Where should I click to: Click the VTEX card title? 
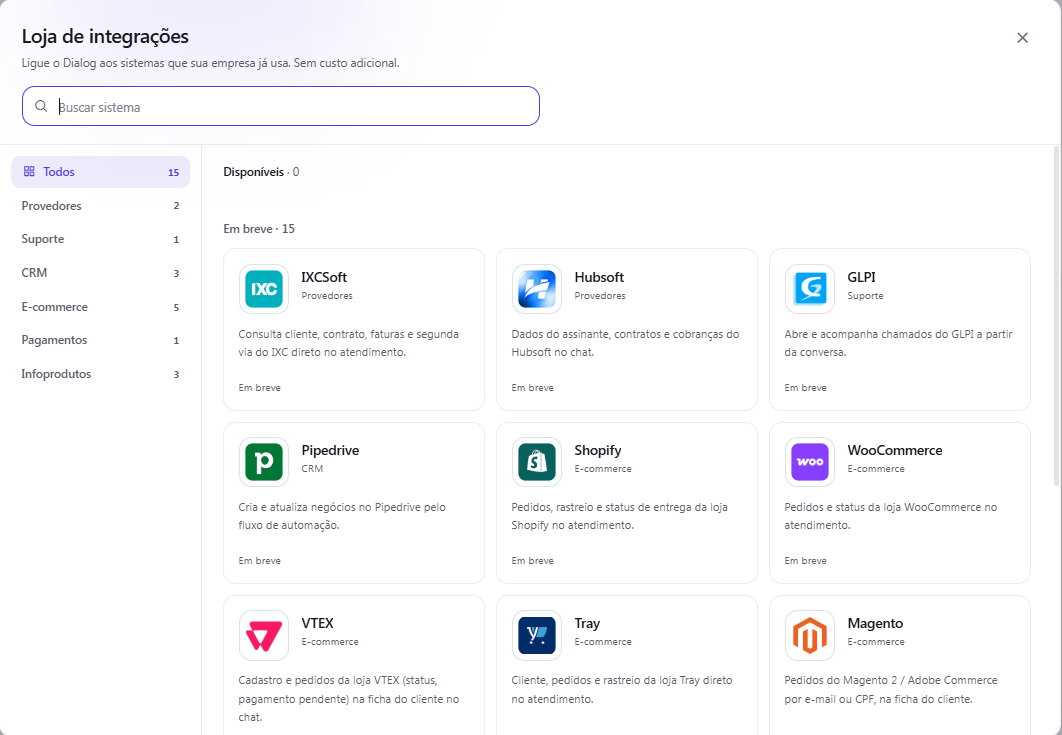tap(318, 623)
